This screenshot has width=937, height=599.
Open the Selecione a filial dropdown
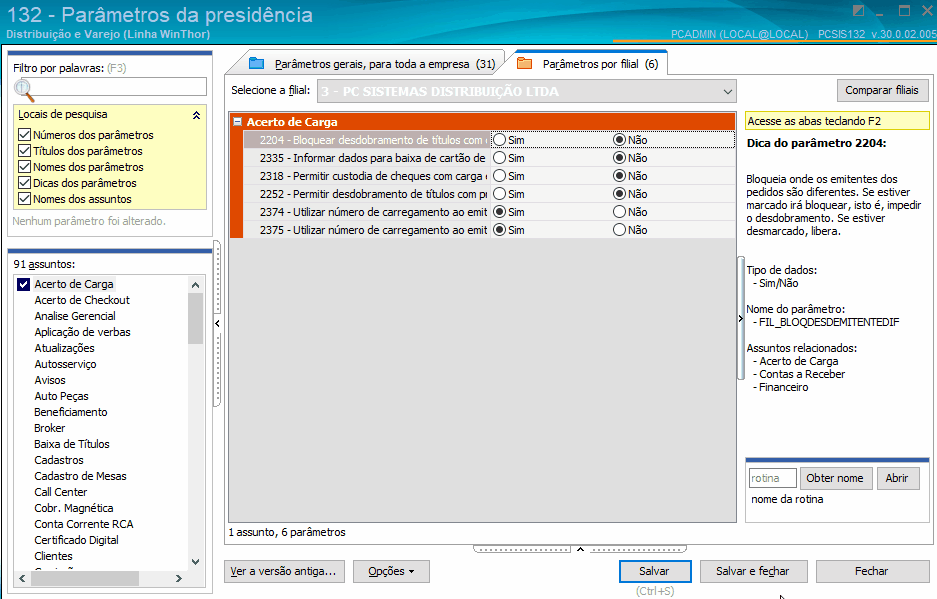[727, 91]
